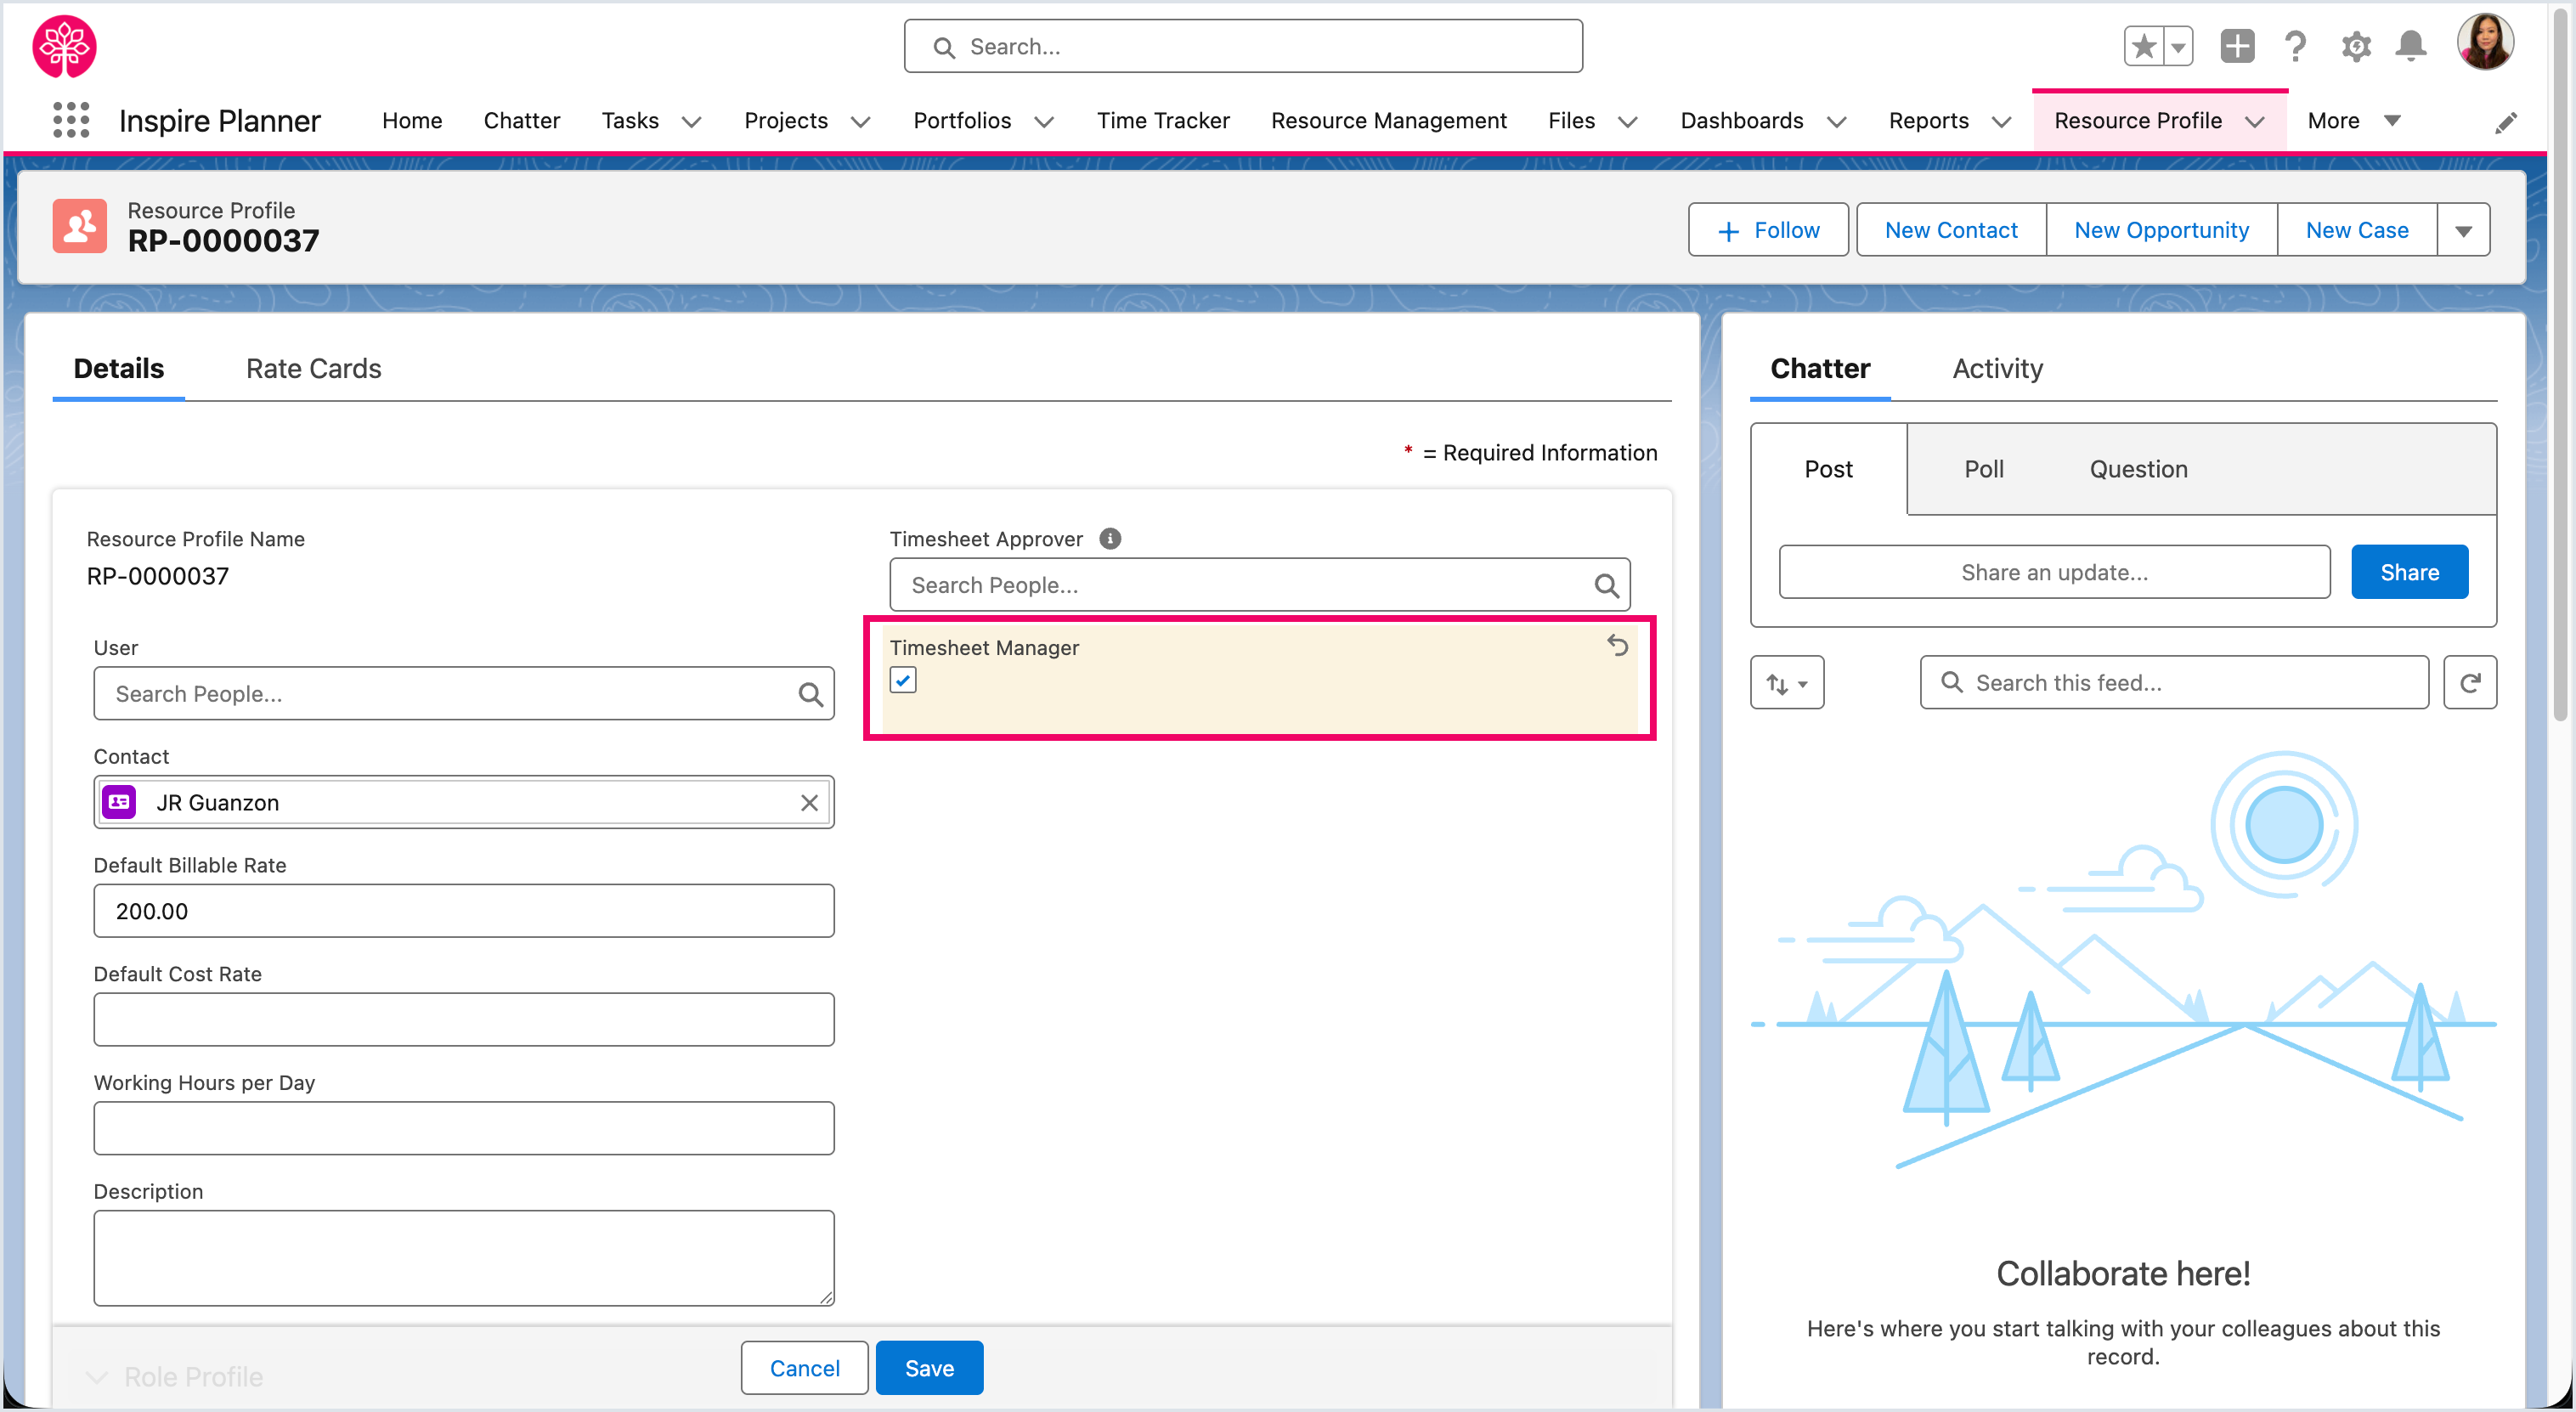Click the favorites star icon
Viewport: 2576px width, 1412px height.
pyautogui.click(x=2143, y=46)
